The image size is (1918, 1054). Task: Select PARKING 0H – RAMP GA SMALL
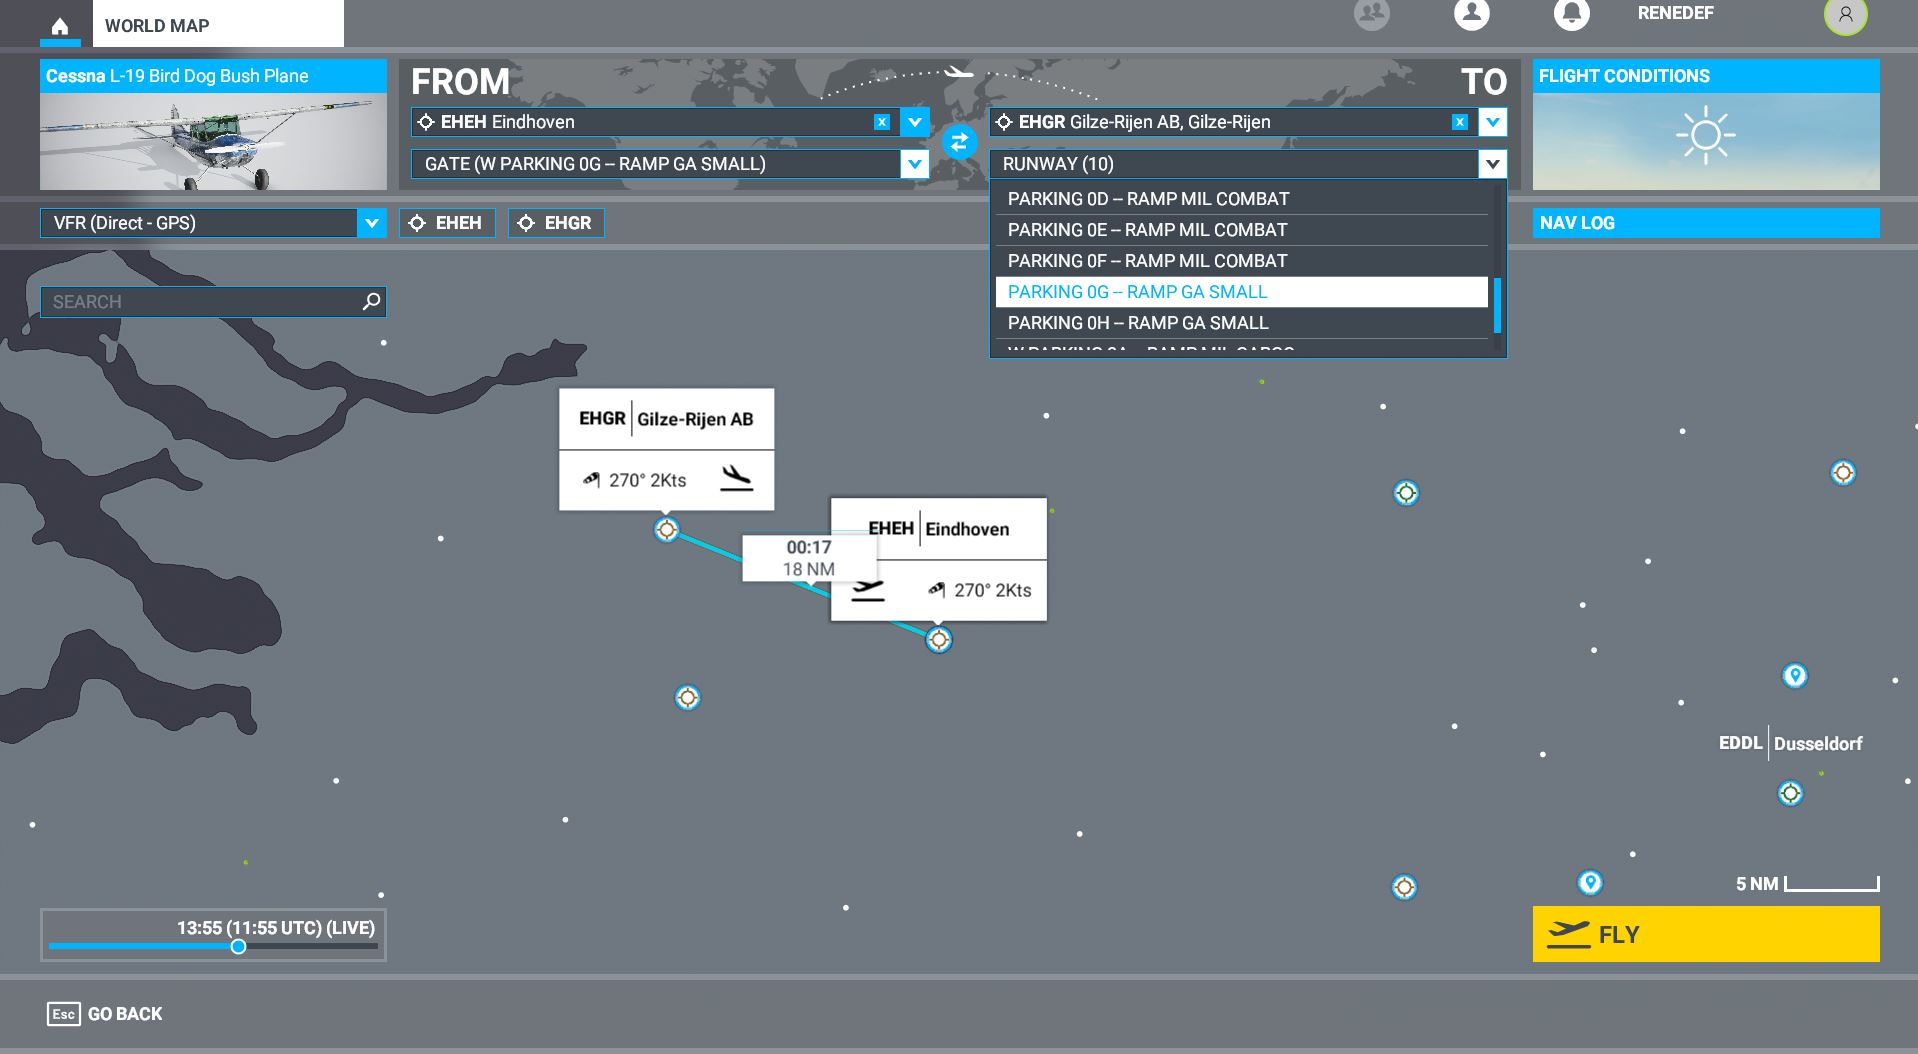(1241, 323)
